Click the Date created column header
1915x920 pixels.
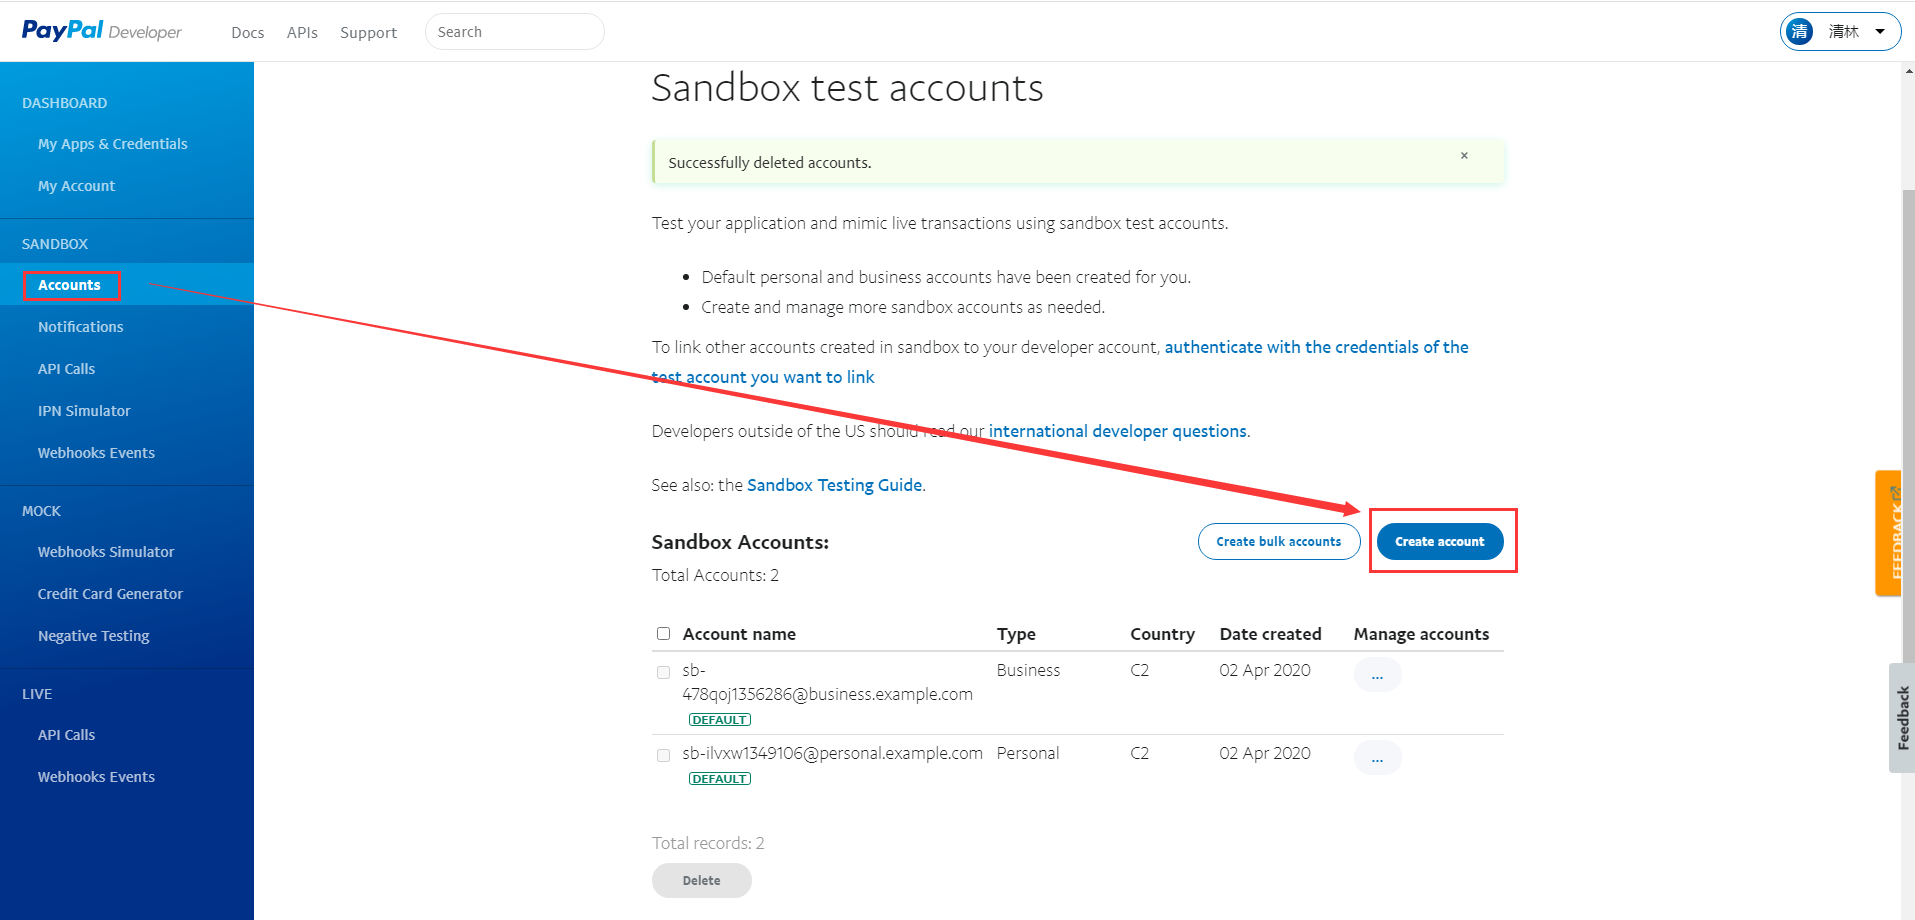click(x=1270, y=634)
